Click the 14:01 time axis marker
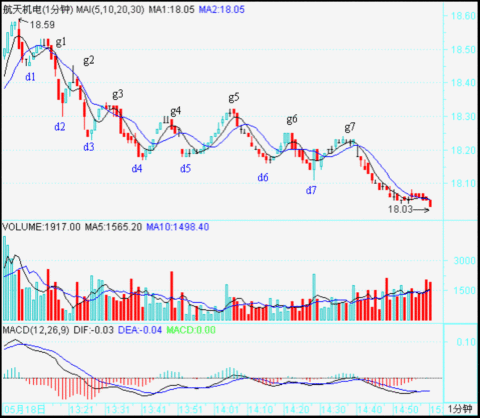Image resolution: width=480 pixels, height=418 pixels. 227,409
